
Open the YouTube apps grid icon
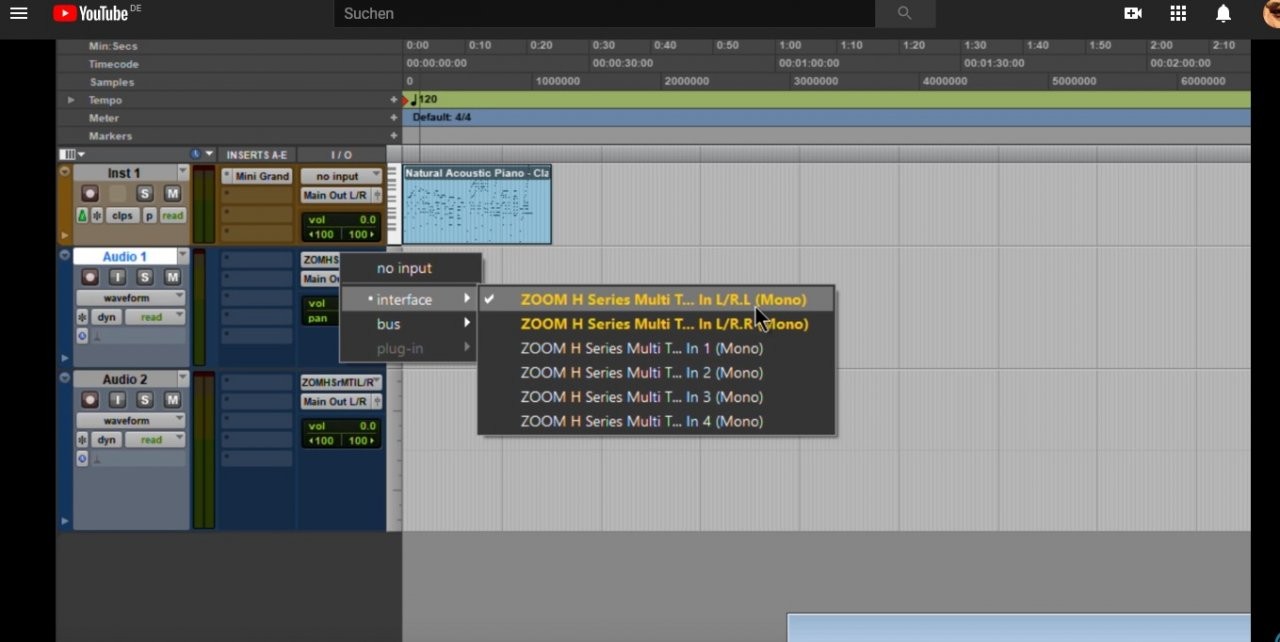(1178, 13)
